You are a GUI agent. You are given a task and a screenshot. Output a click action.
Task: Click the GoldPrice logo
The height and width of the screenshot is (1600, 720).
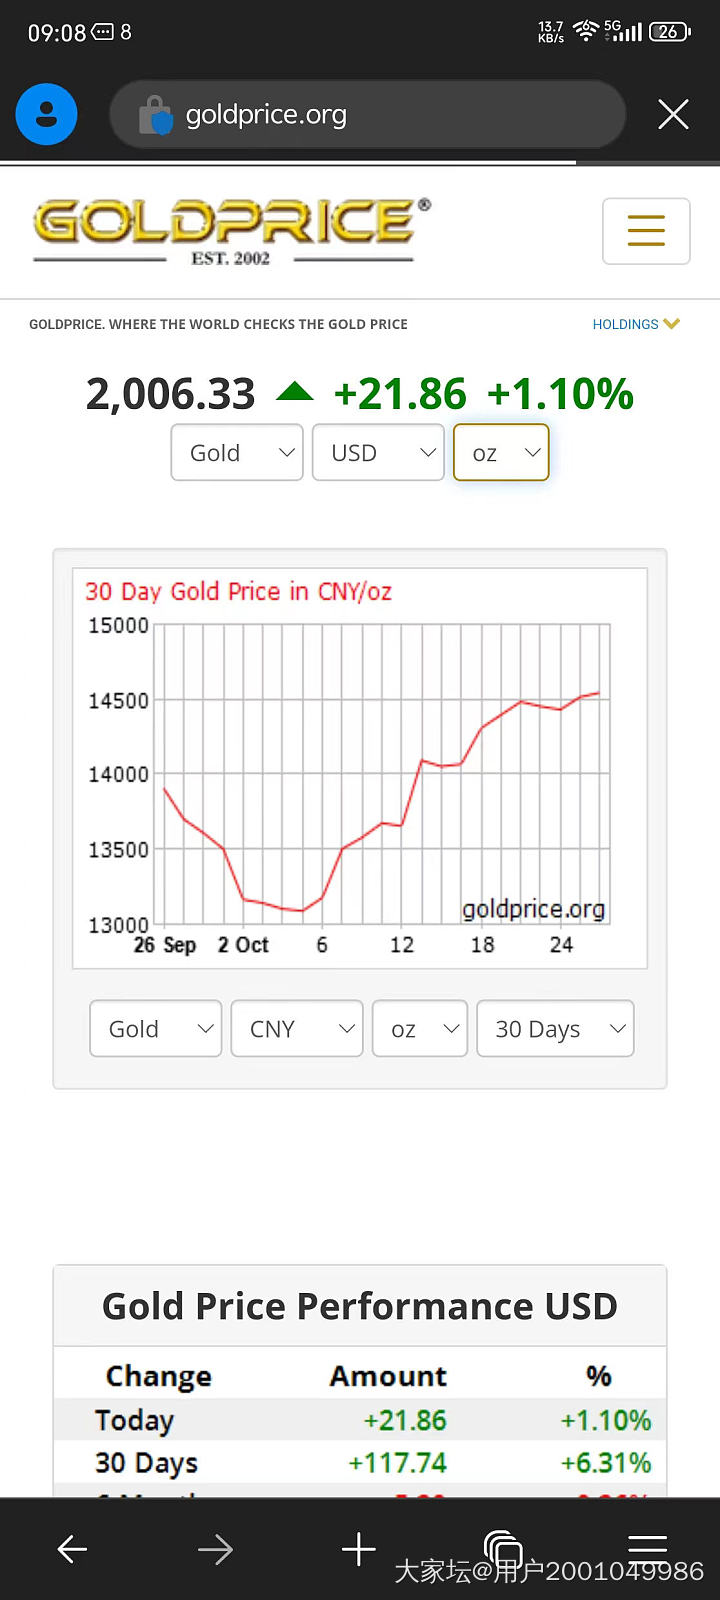[232, 231]
